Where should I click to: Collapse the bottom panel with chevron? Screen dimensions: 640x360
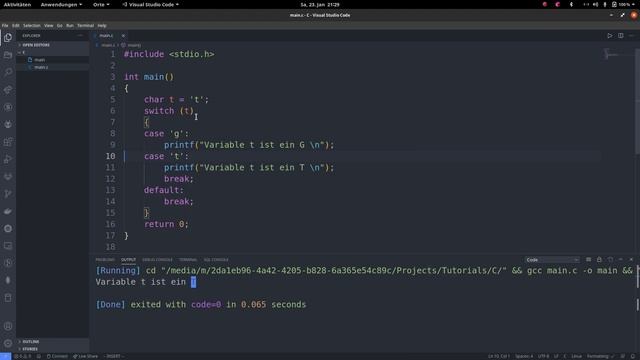pyautogui.click(x=620, y=260)
